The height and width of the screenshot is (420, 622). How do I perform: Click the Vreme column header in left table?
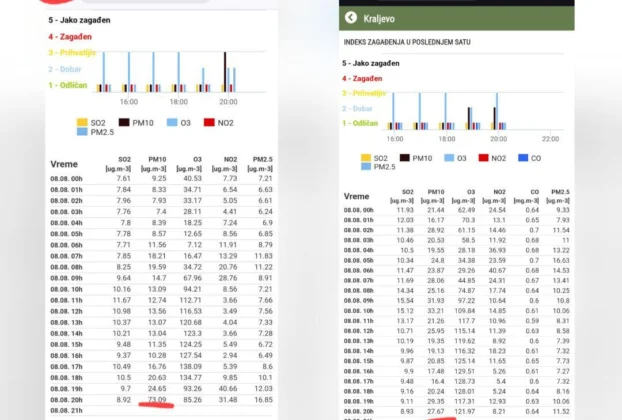click(x=64, y=161)
